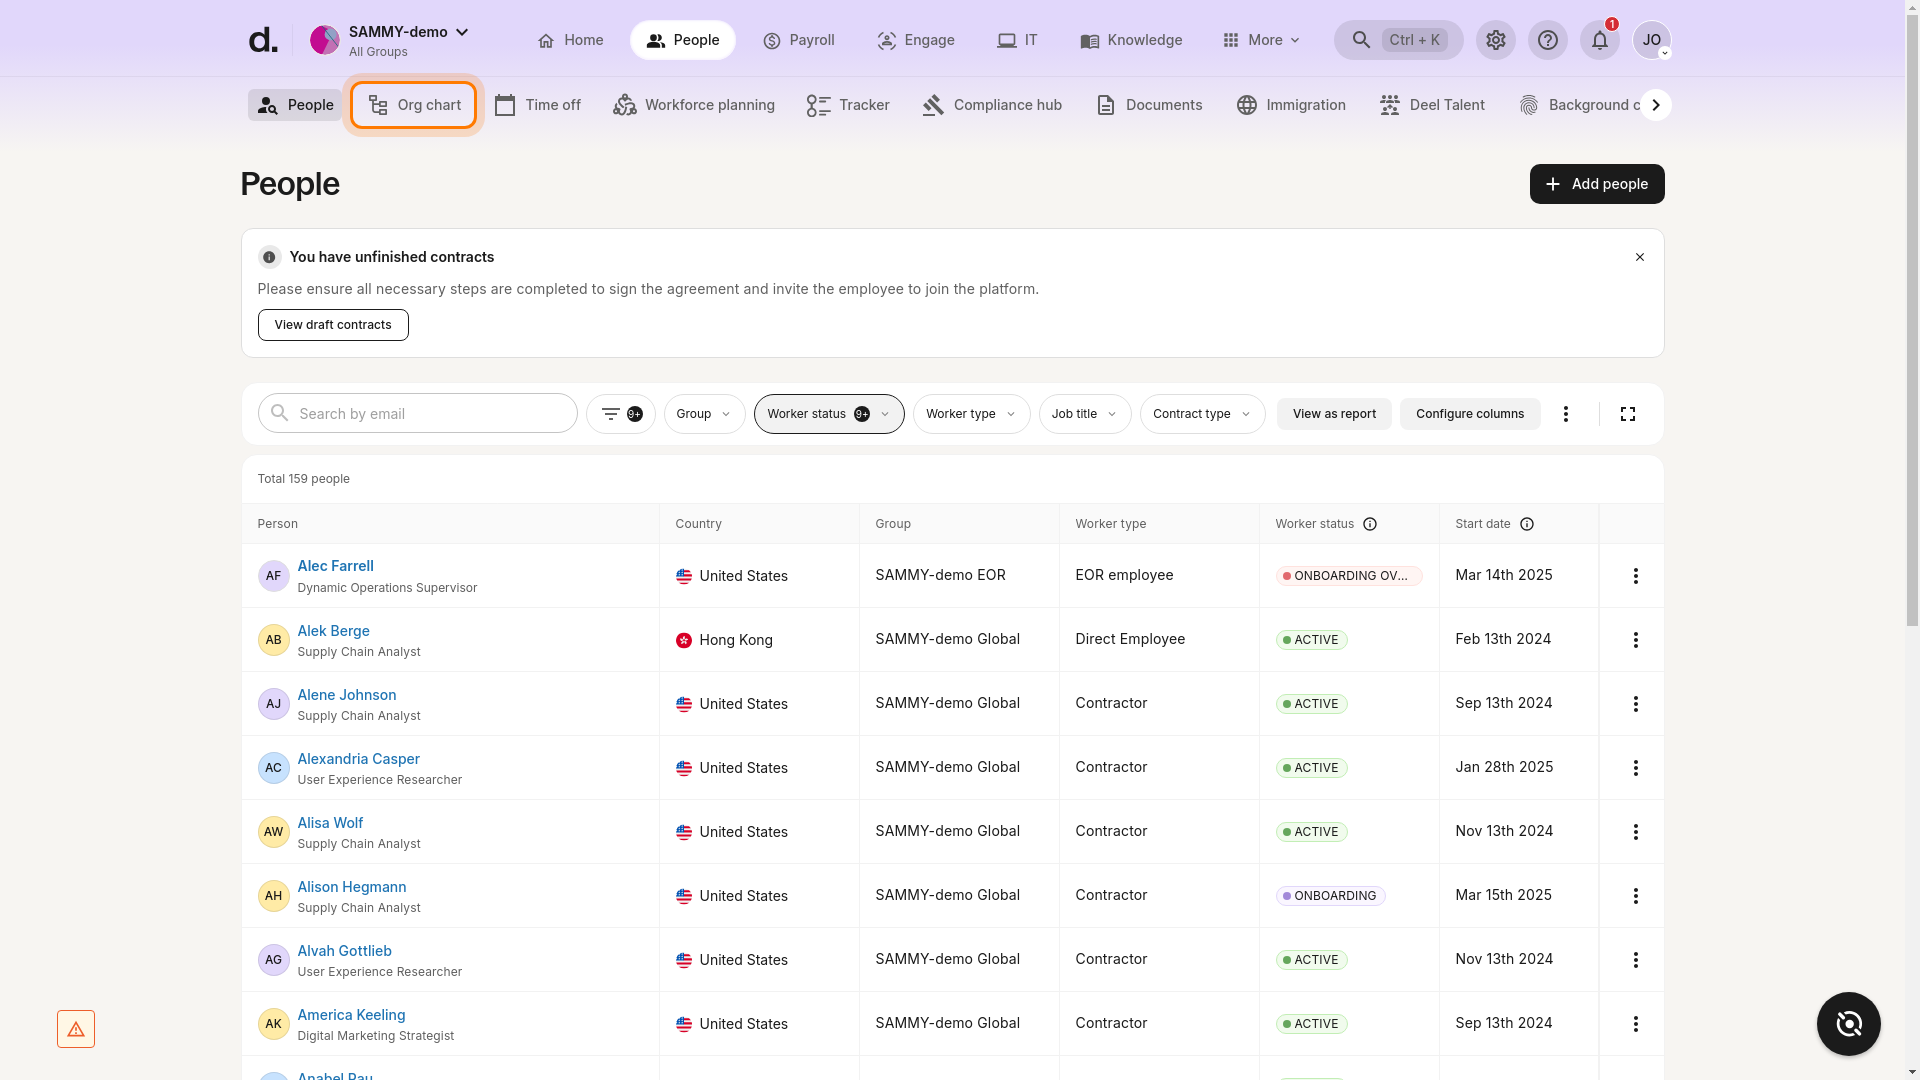Switch to the Org chart tab
This screenshot has height=1080, width=1920.
413,105
